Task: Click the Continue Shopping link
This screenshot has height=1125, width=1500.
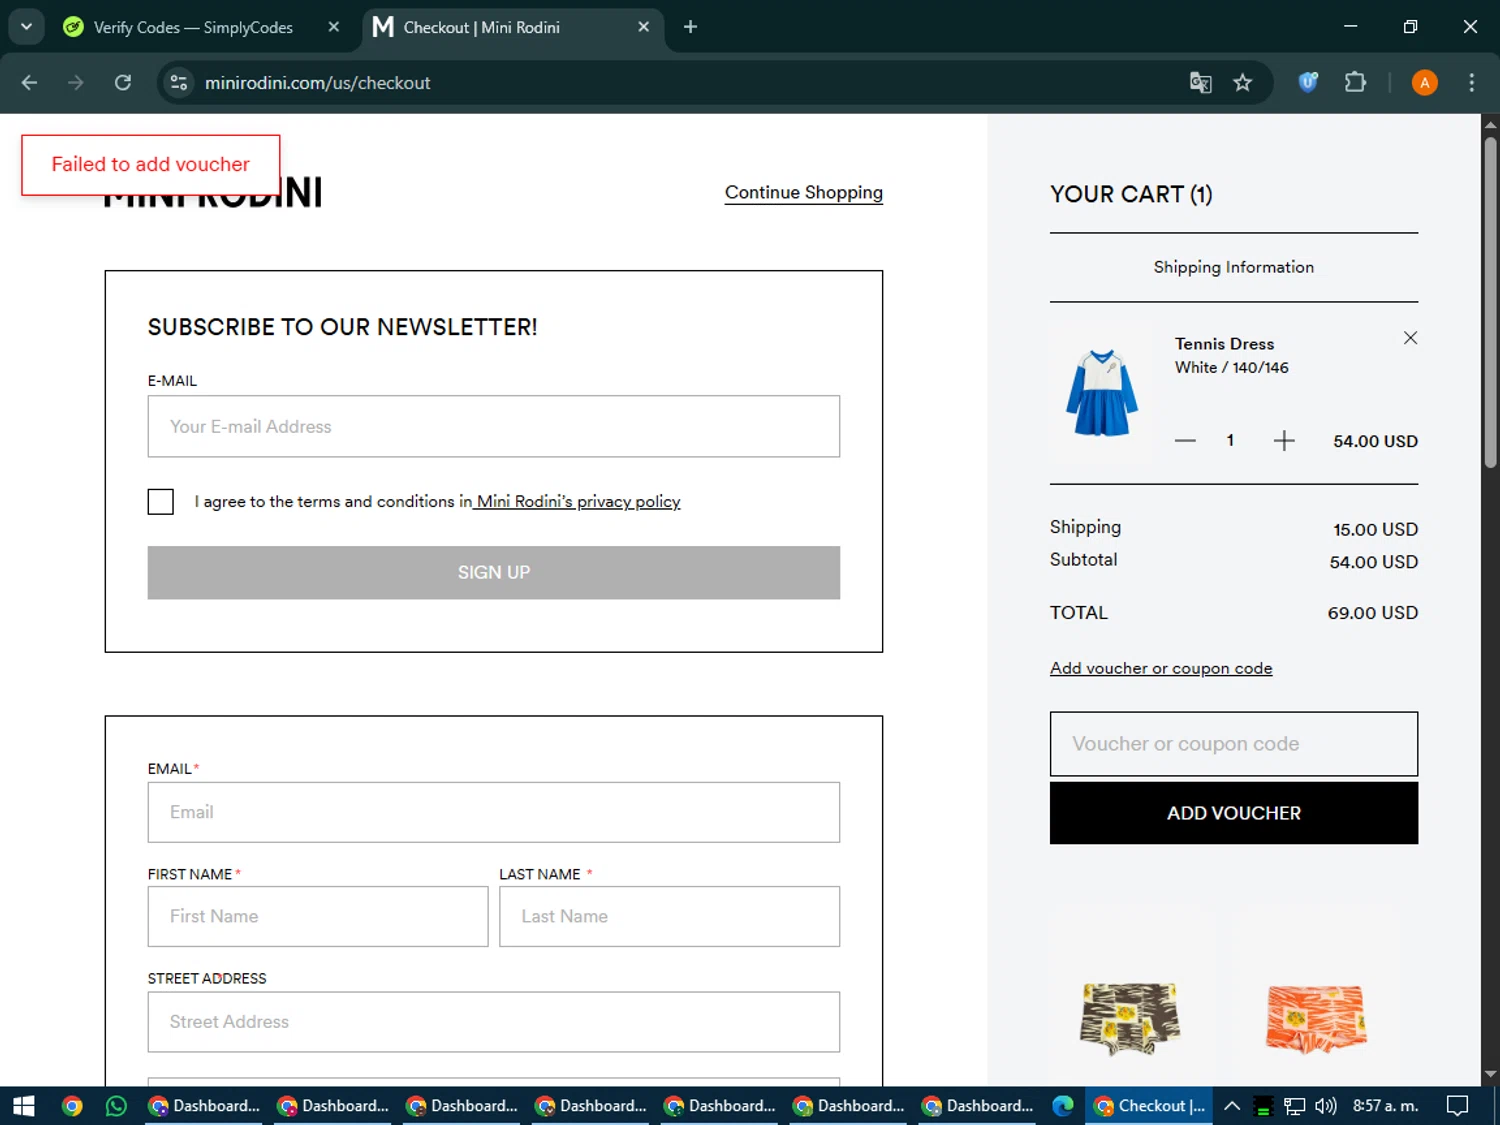Action: pyautogui.click(x=804, y=192)
